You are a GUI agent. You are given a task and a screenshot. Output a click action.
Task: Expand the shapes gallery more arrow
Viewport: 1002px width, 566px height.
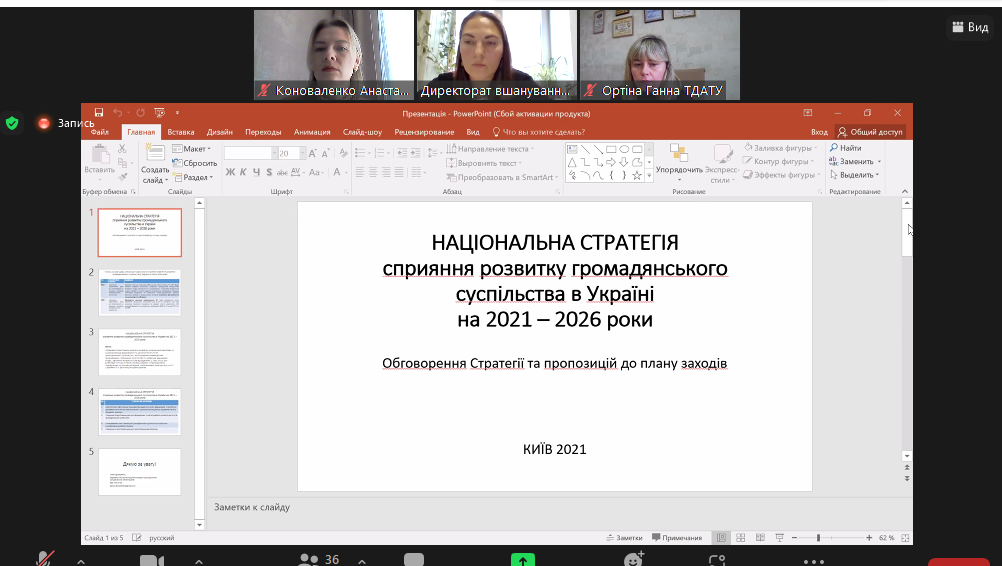(x=649, y=176)
